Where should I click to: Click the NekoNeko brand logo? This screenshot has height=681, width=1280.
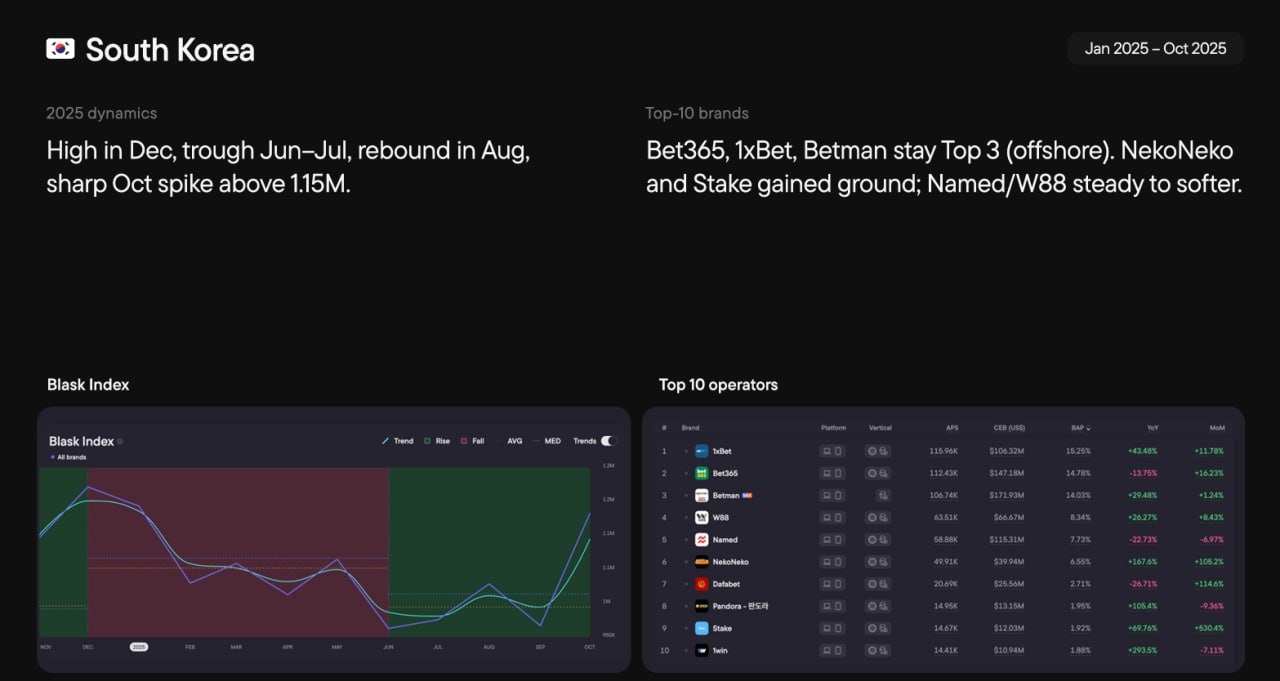(702, 562)
